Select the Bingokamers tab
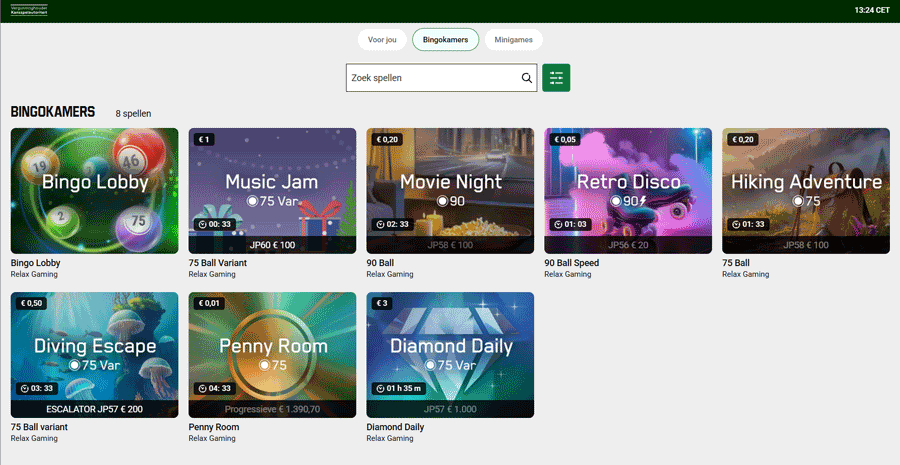Viewport: 900px width, 465px height. pyautogui.click(x=445, y=40)
